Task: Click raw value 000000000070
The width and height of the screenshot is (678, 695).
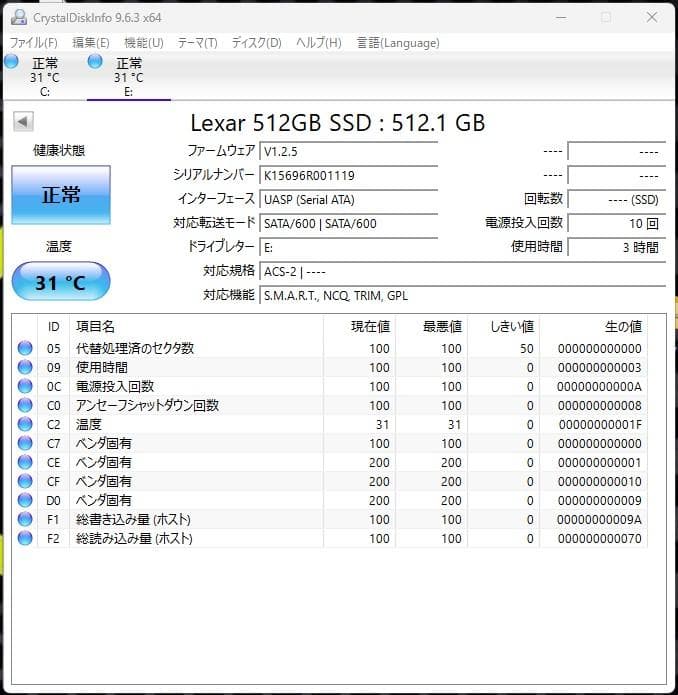Action: 600,539
